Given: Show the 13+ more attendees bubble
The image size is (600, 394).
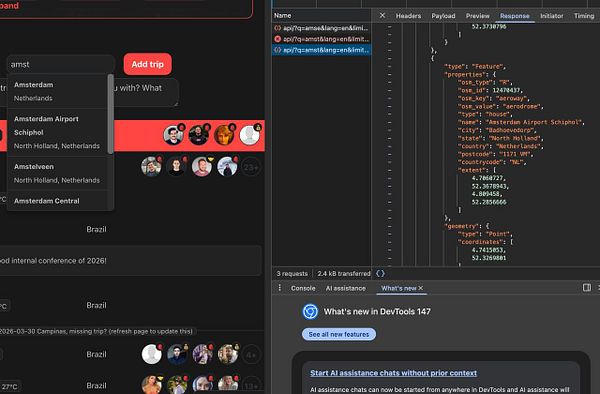Looking at the screenshot, I should pyautogui.click(x=251, y=385).
